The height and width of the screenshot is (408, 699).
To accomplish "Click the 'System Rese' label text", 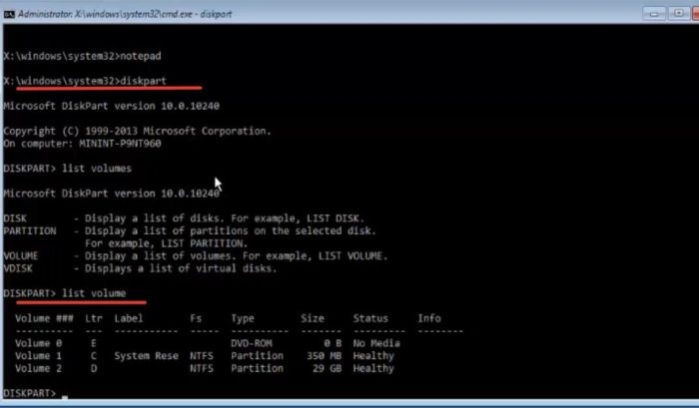I will pos(146,356).
